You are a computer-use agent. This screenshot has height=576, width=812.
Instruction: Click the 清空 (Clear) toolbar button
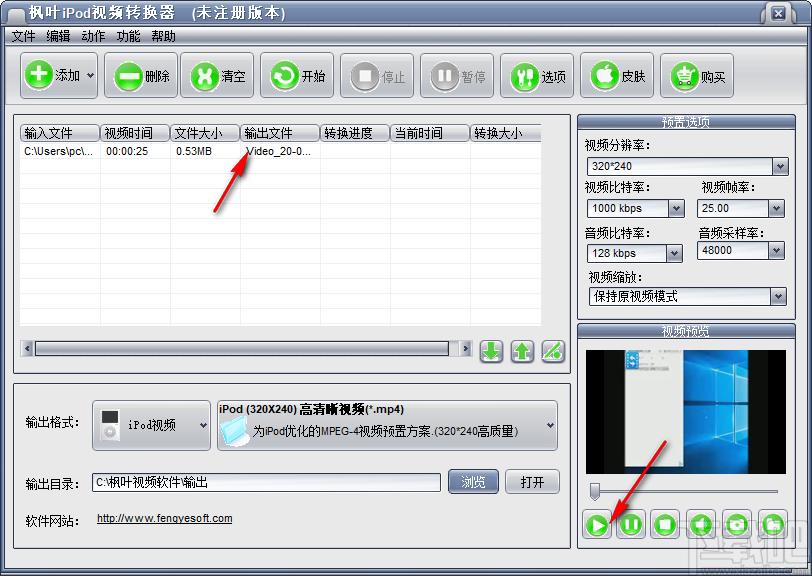click(x=217, y=76)
